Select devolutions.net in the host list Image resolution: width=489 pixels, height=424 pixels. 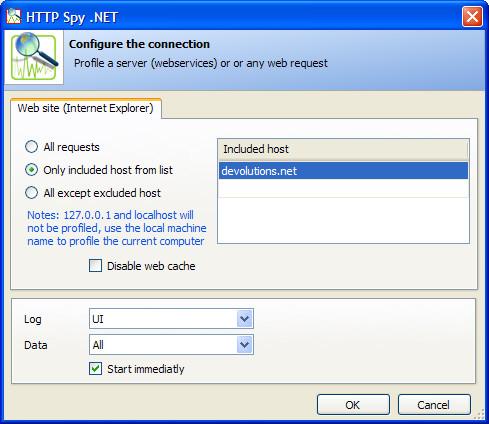pos(343,171)
